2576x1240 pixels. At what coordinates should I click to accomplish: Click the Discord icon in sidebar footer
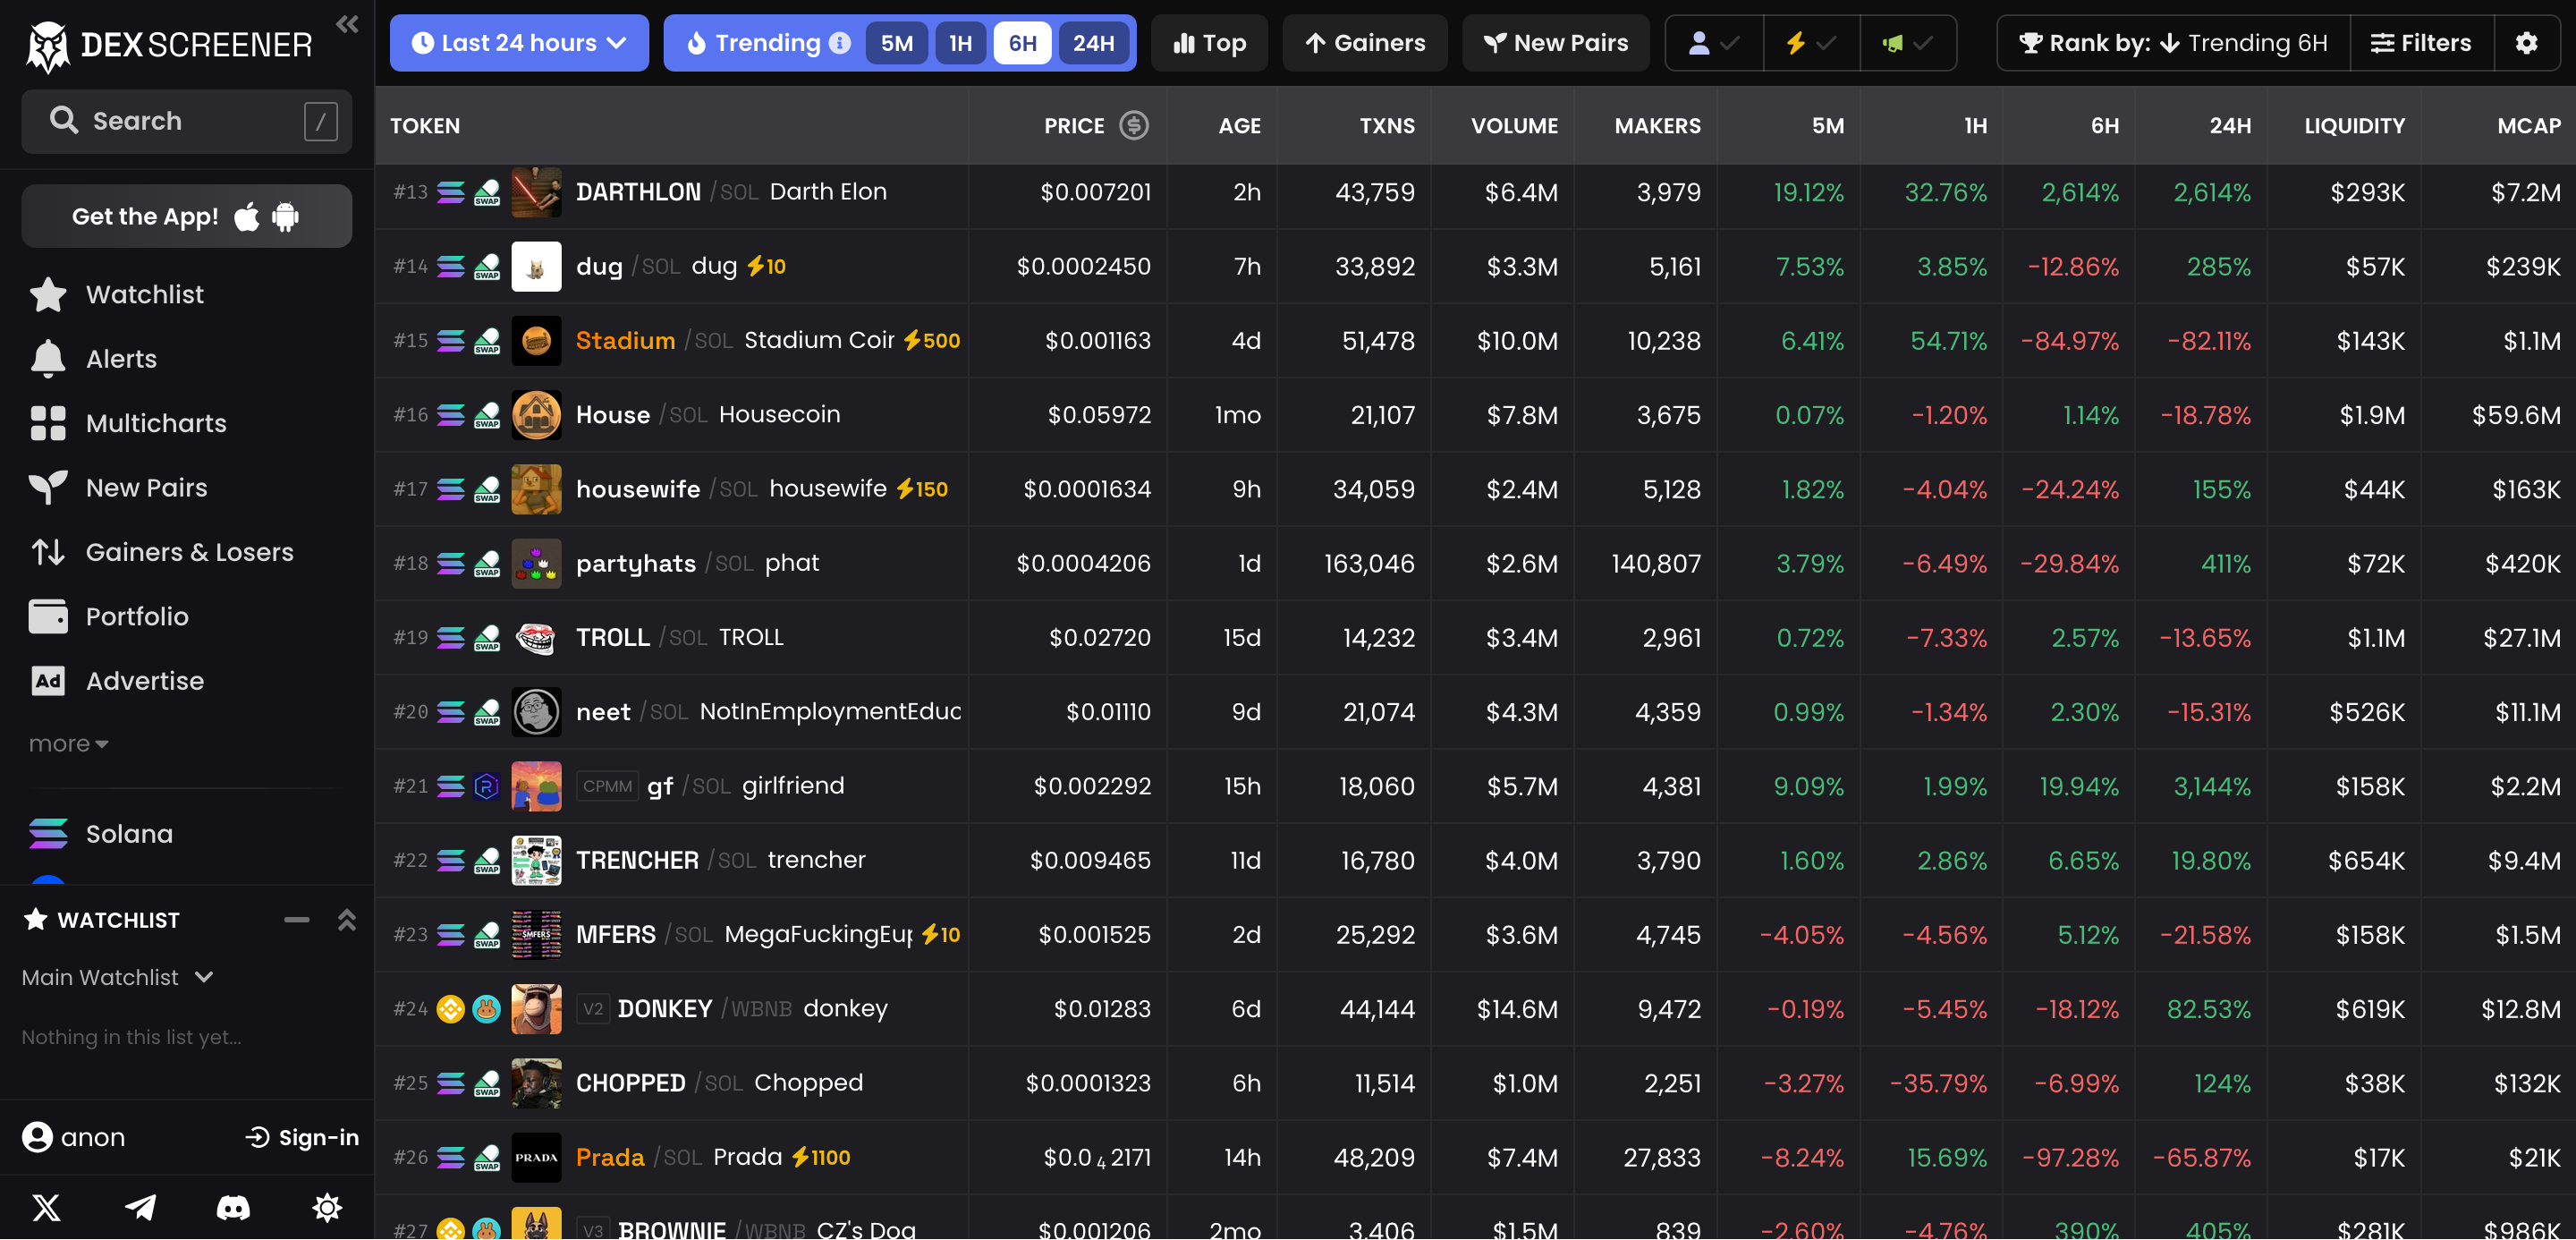click(233, 1207)
